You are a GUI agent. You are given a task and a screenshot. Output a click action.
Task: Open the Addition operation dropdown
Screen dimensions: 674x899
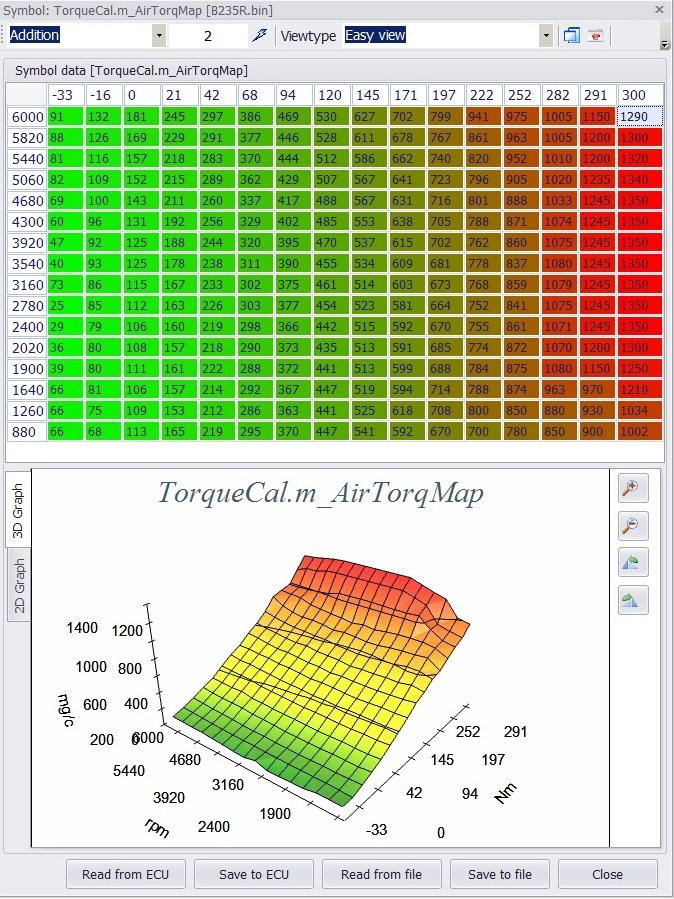tap(158, 35)
